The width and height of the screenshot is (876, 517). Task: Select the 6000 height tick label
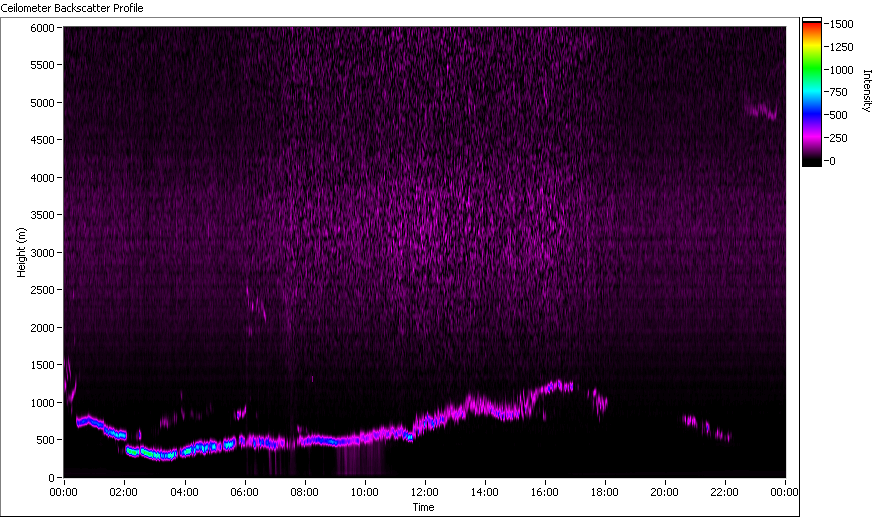pyautogui.click(x=42, y=28)
